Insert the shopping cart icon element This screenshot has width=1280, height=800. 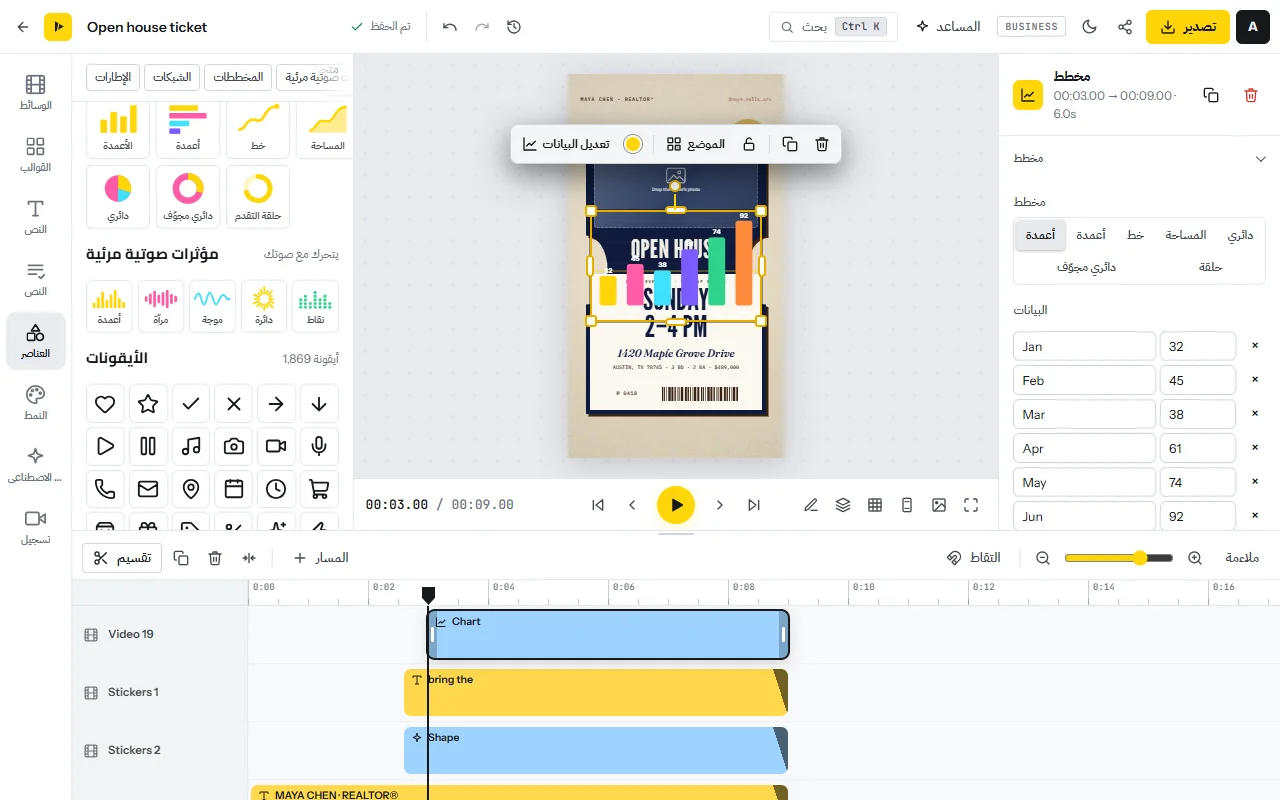(x=319, y=489)
